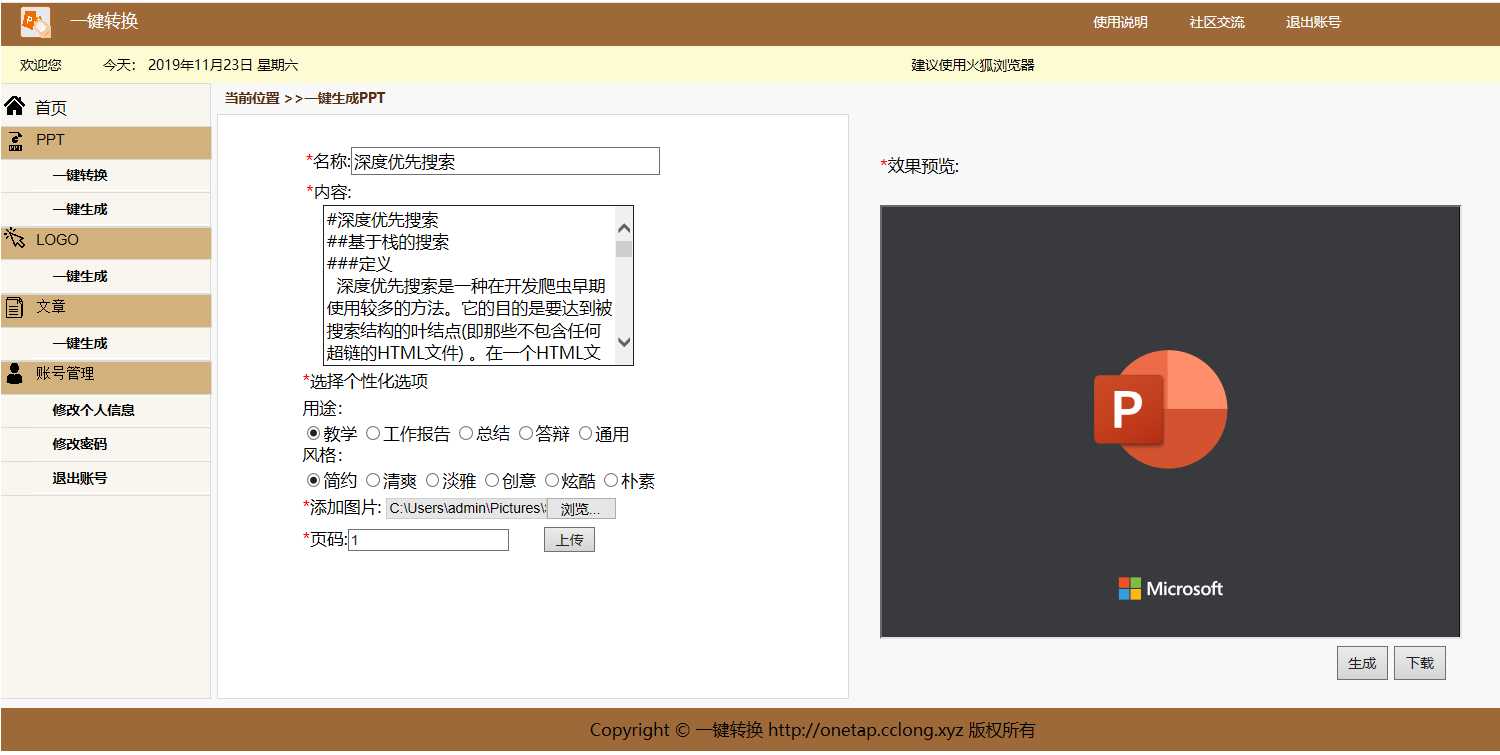1500x755 pixels.
Task: Open 一键生成 under 文章 section
Action: 80,343
